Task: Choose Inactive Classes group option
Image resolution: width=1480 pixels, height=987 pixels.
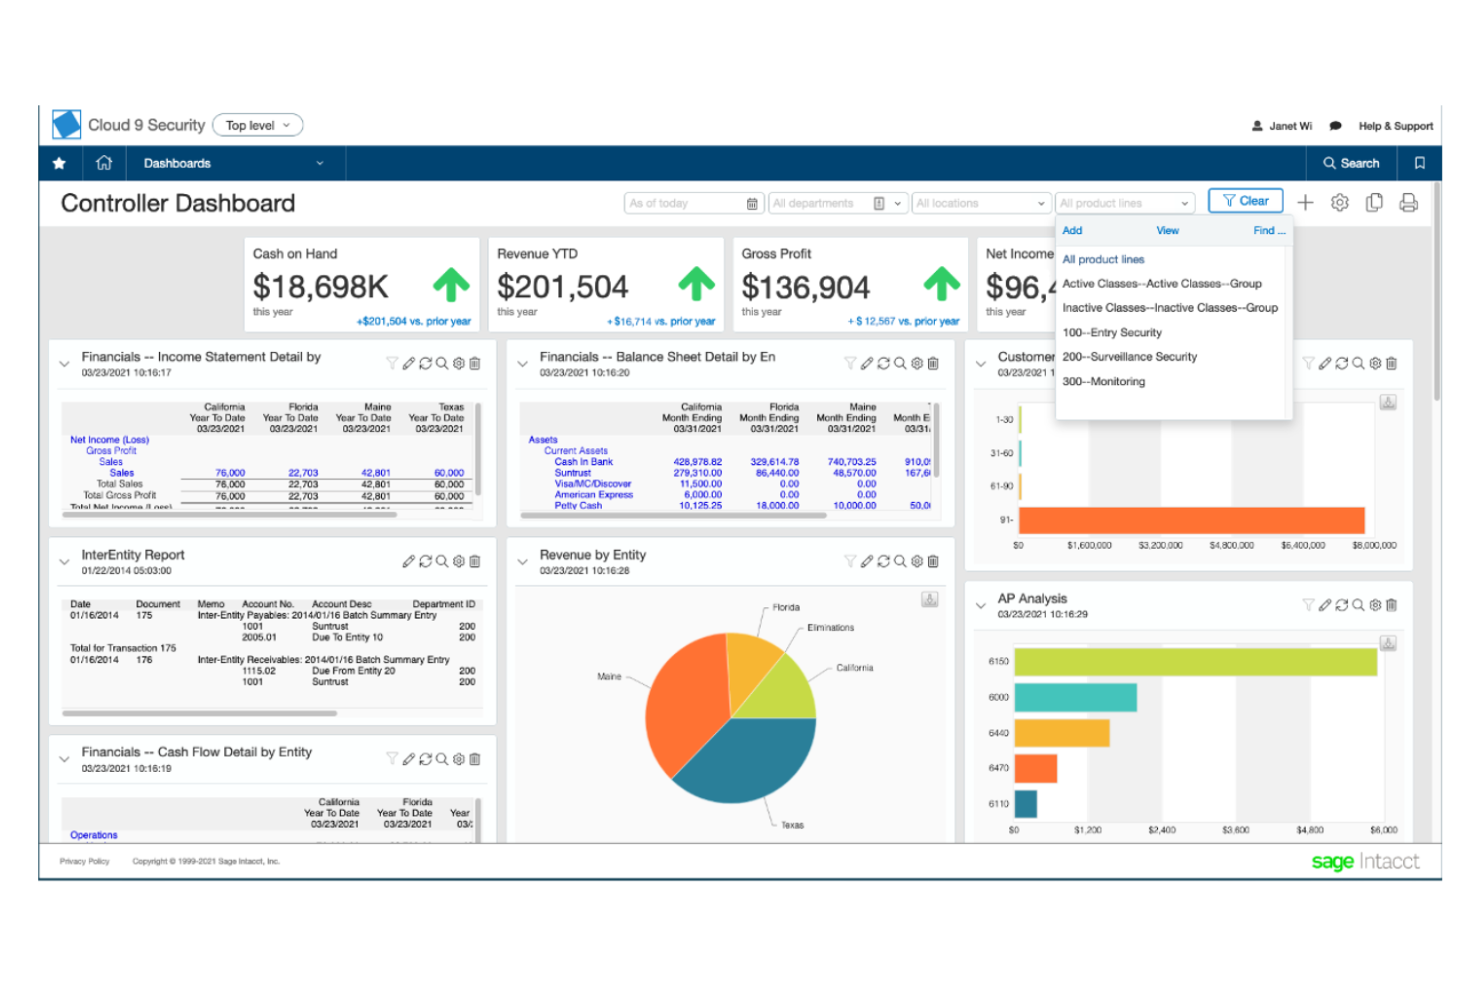Action: pyautogui.click(x=1170, y=308)
